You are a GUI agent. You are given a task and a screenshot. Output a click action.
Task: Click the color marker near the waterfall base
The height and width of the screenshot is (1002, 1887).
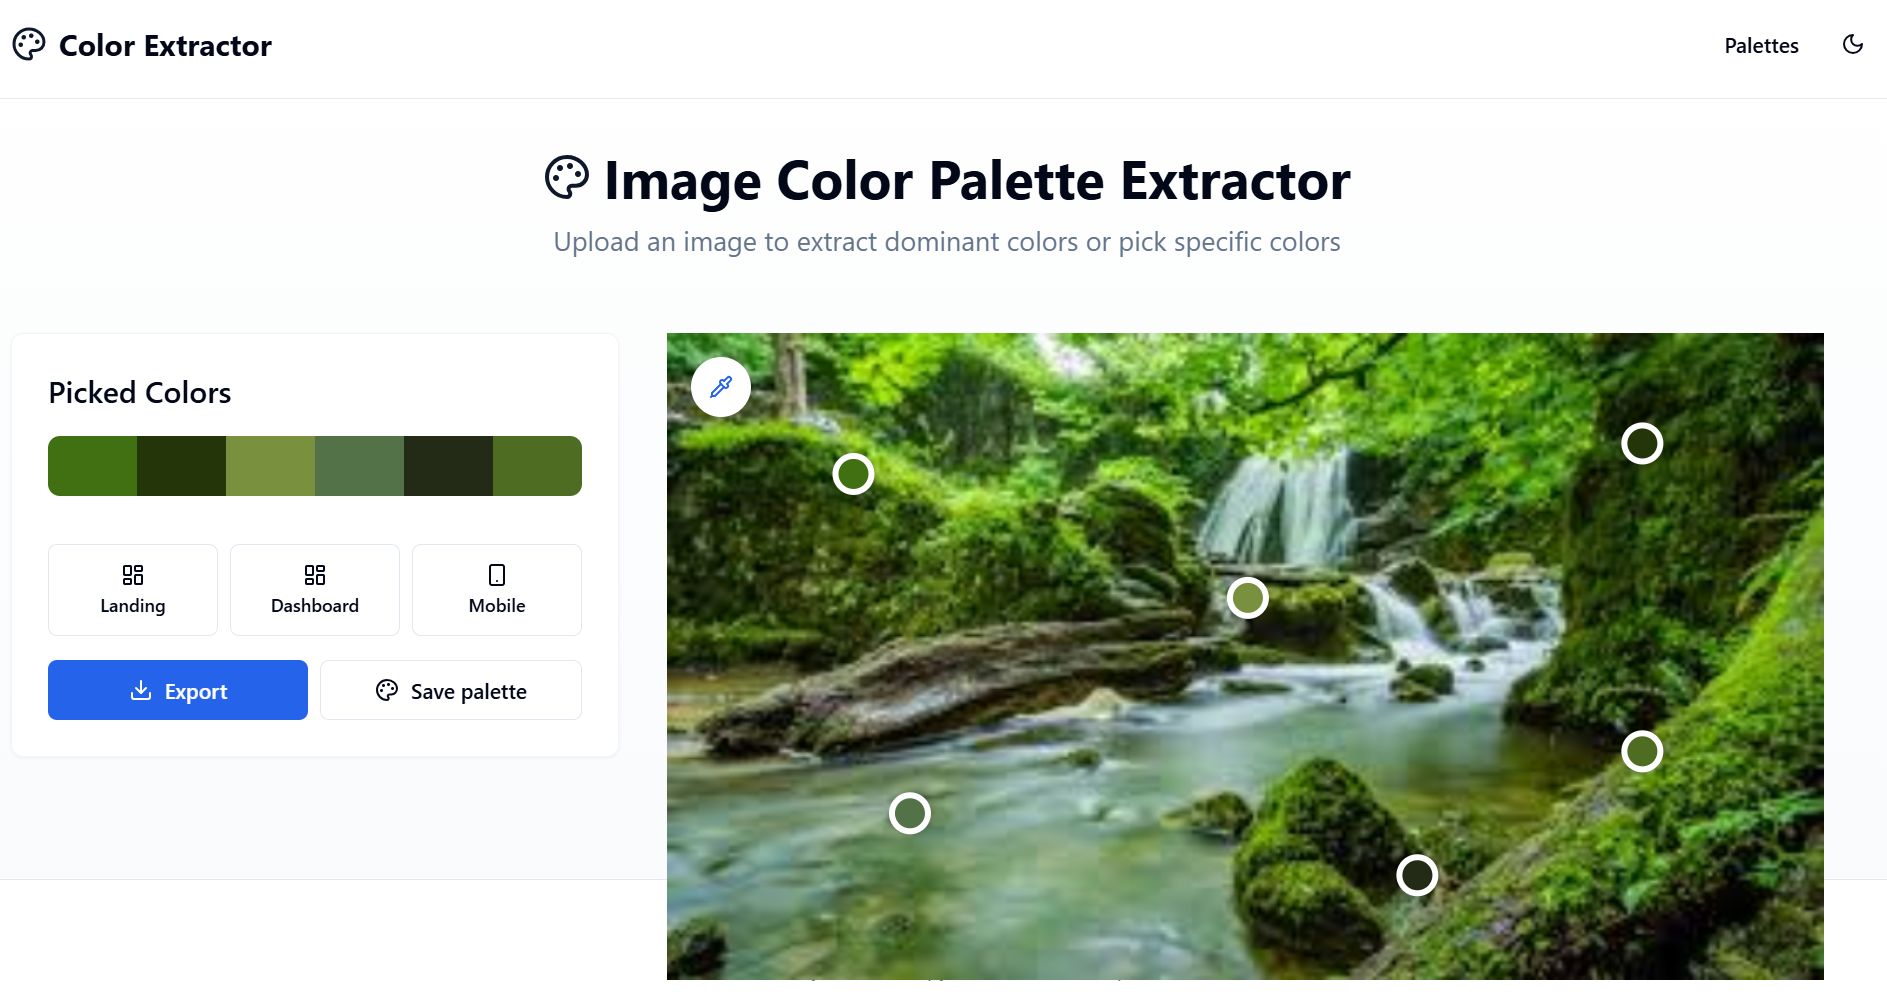tap(1248, 598)
